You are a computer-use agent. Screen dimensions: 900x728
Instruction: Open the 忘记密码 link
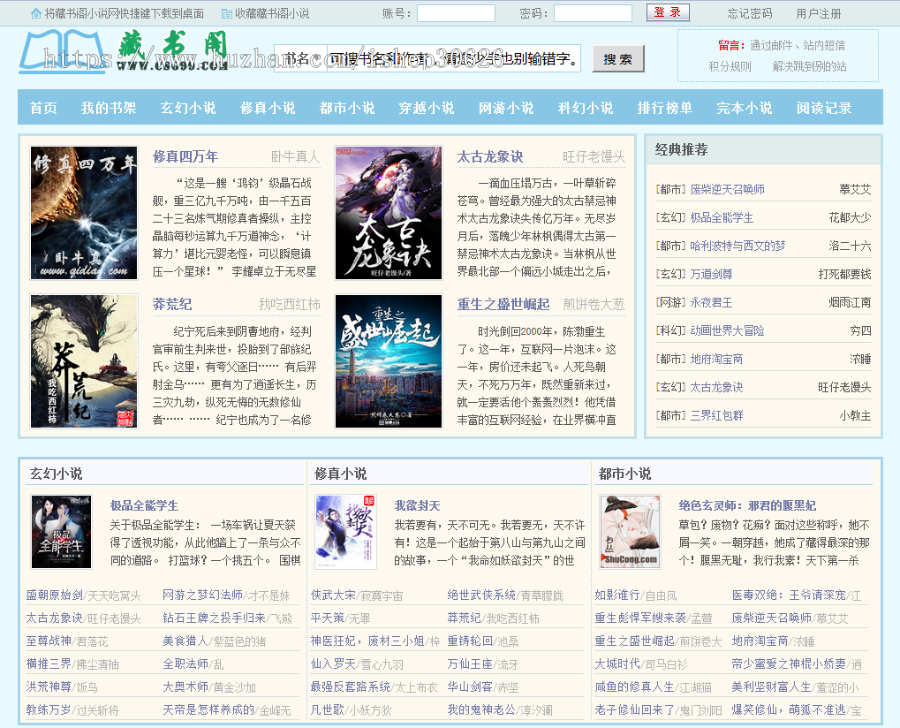(x=750, y=13)
